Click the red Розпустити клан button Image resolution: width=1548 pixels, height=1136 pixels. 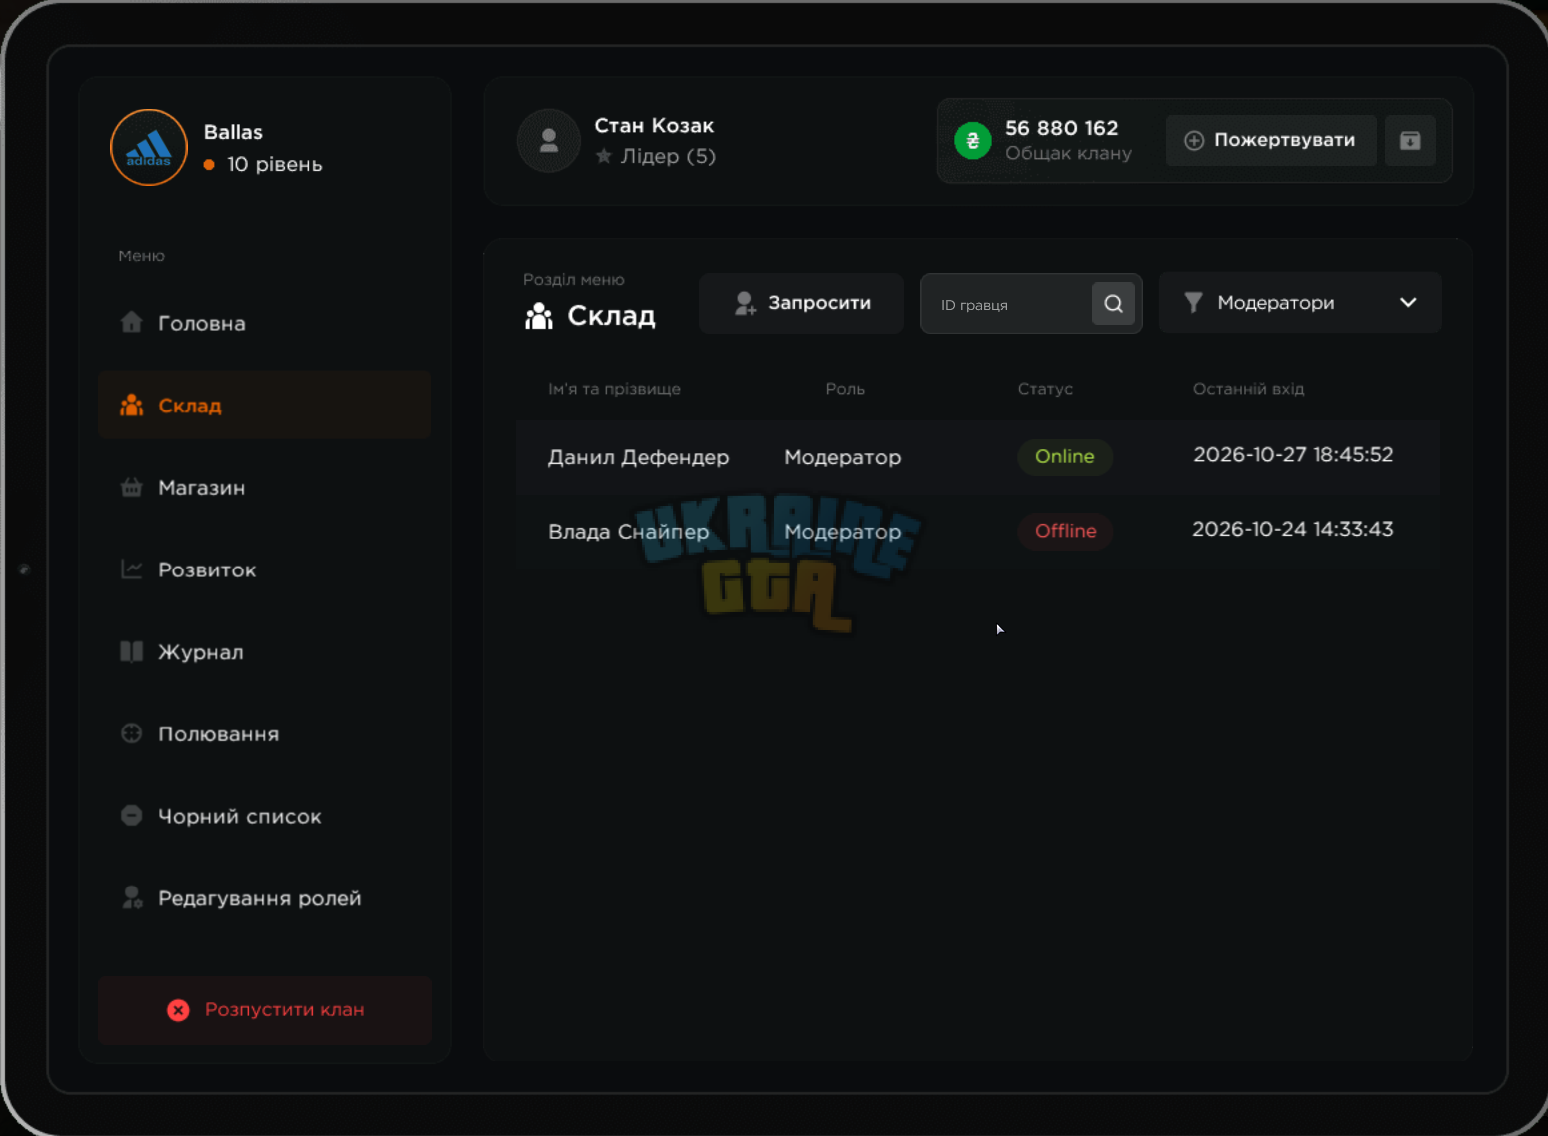tap(265, 1010)
